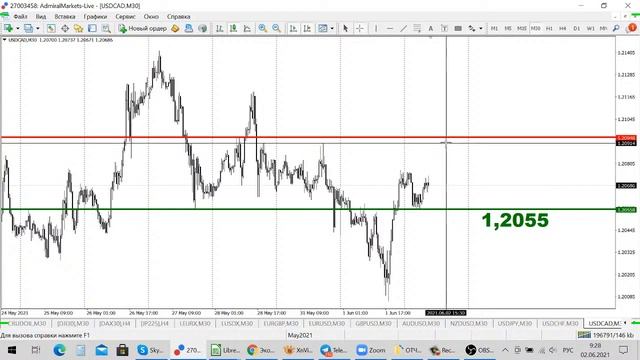Image resolution: width=640 pixels, height=360 pixels.
Task: Open the Файл menu
Action: (x=20, y=17)
